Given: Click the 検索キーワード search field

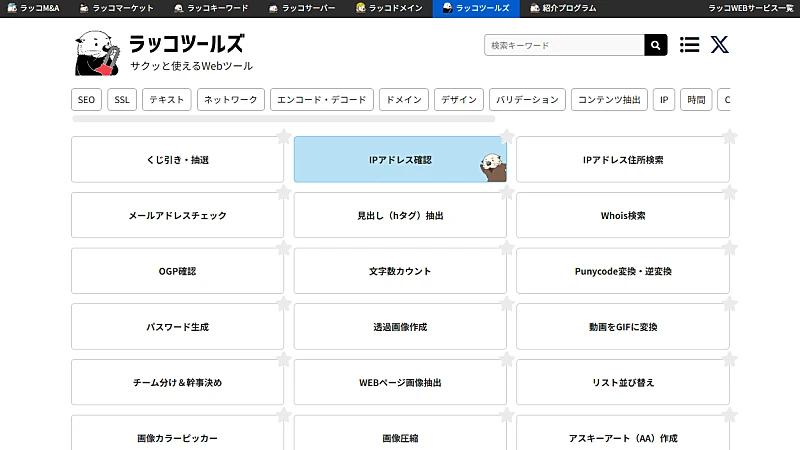Looking at the screenshot, I should (x=564, y=45).
